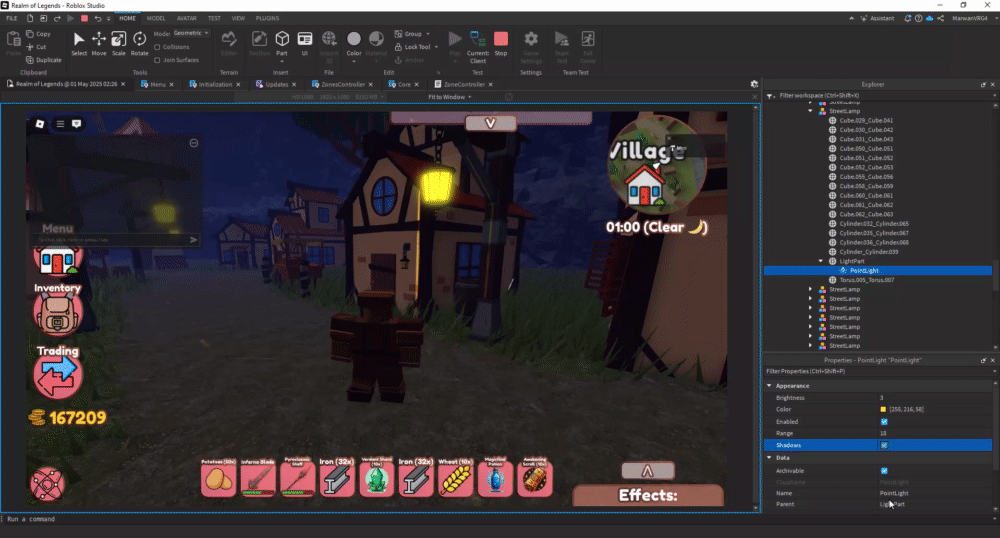The width and height of the screenshot is (1000, 538).
Task: Toggle the Collisions checkbox
Action: coord(158,47)
